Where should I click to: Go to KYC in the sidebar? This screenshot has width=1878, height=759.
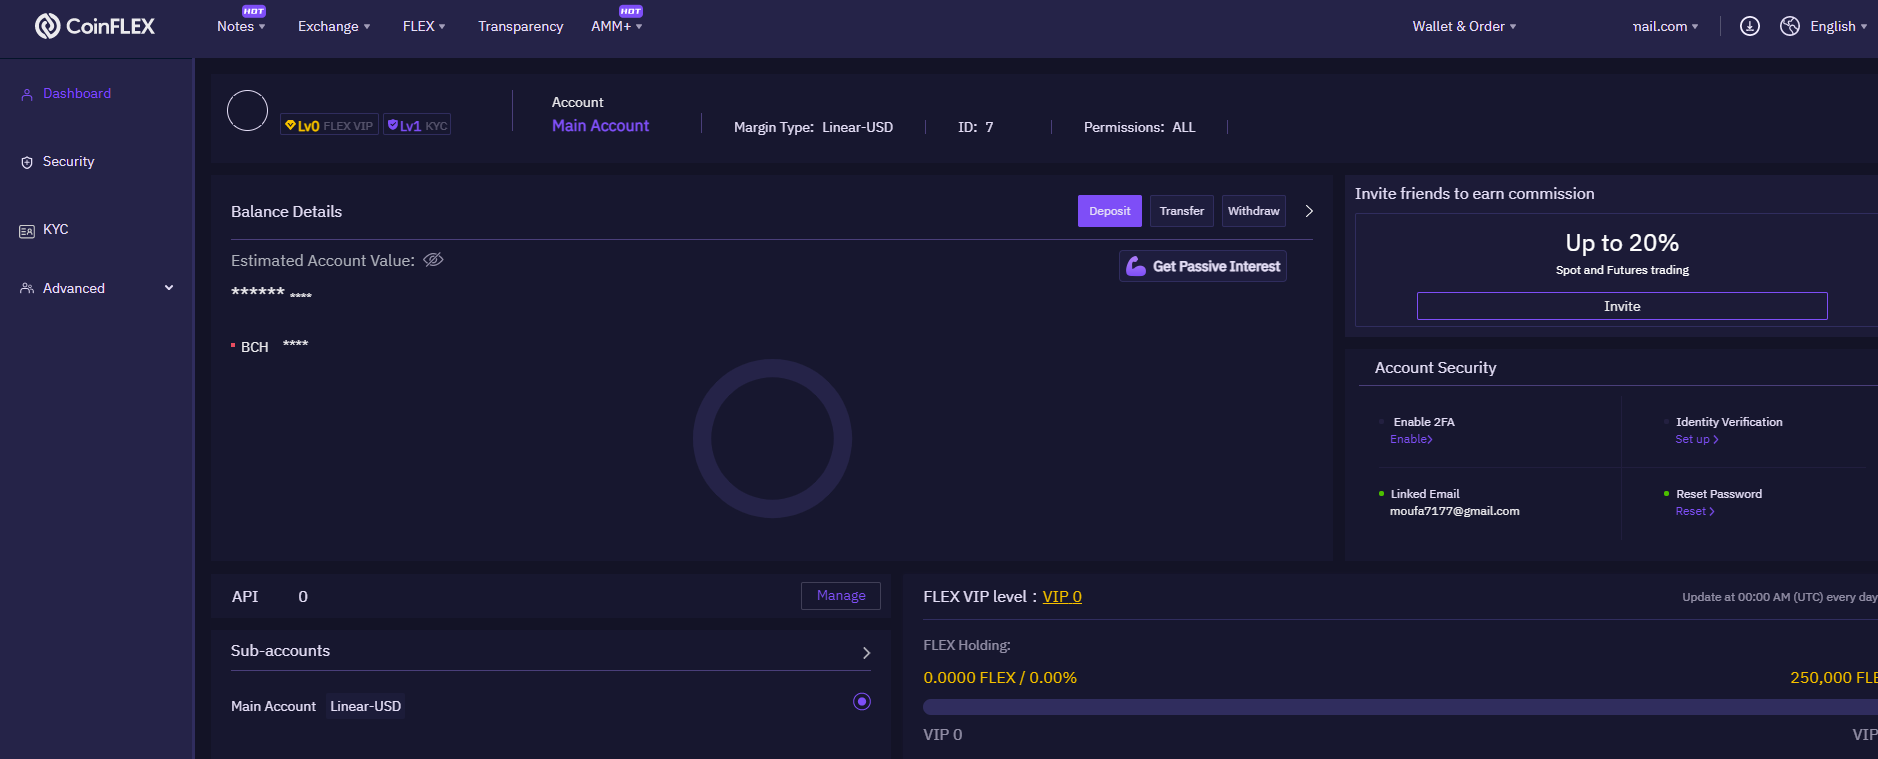(x=56, y=229)
